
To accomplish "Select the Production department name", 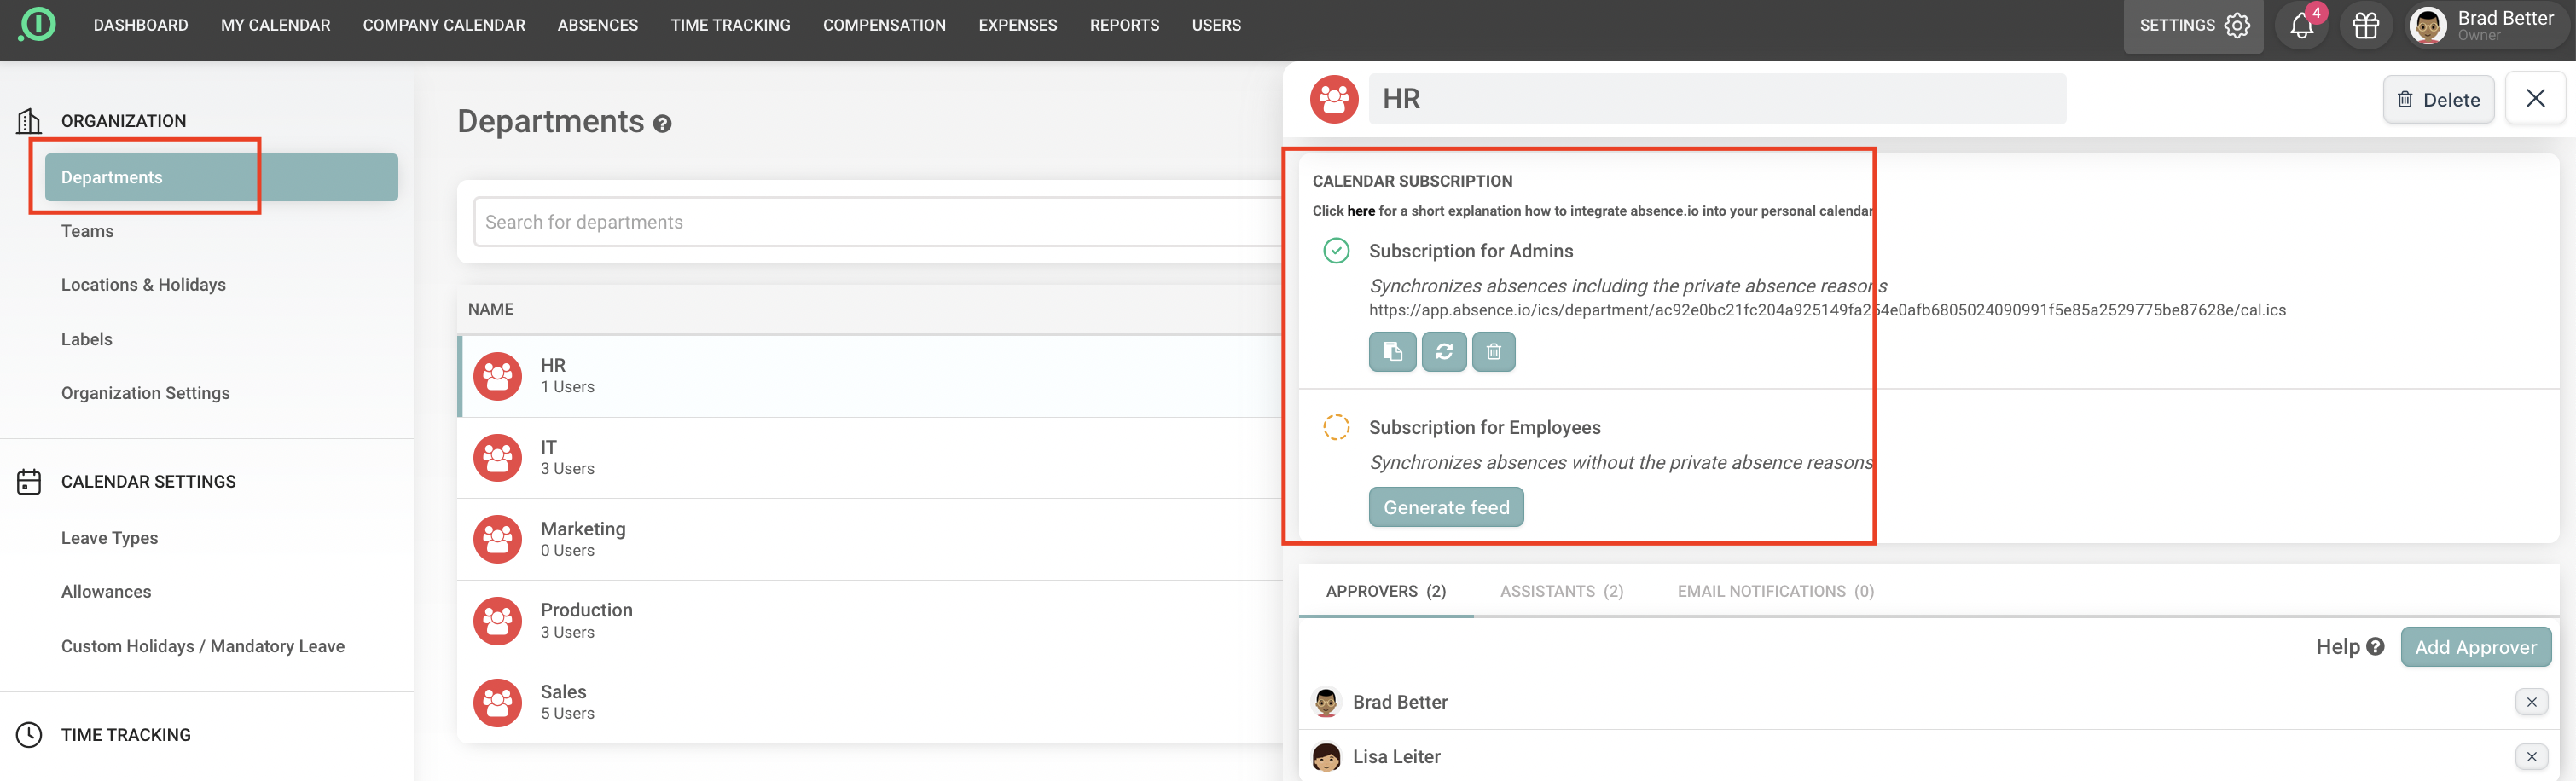I will click(586, 610).
